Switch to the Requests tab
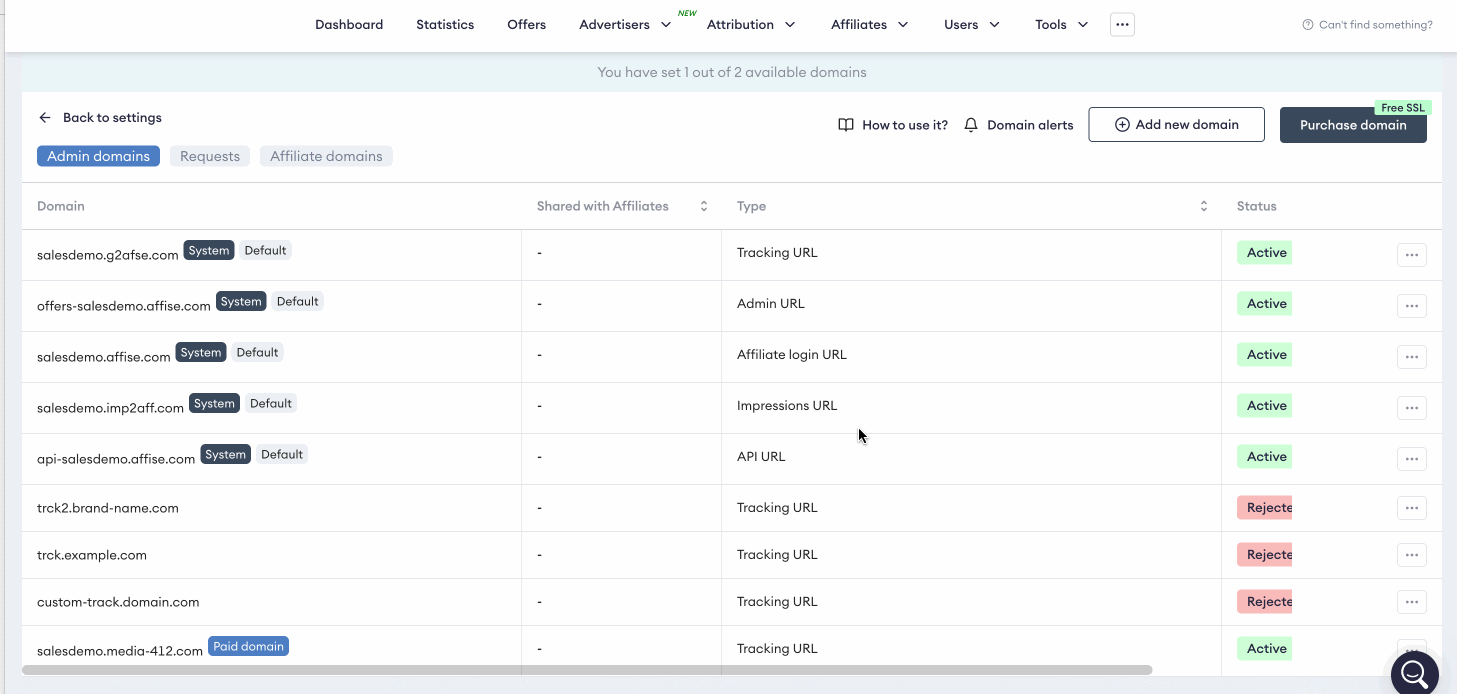This screenshot has height=694, width=1457. point(210,156)
